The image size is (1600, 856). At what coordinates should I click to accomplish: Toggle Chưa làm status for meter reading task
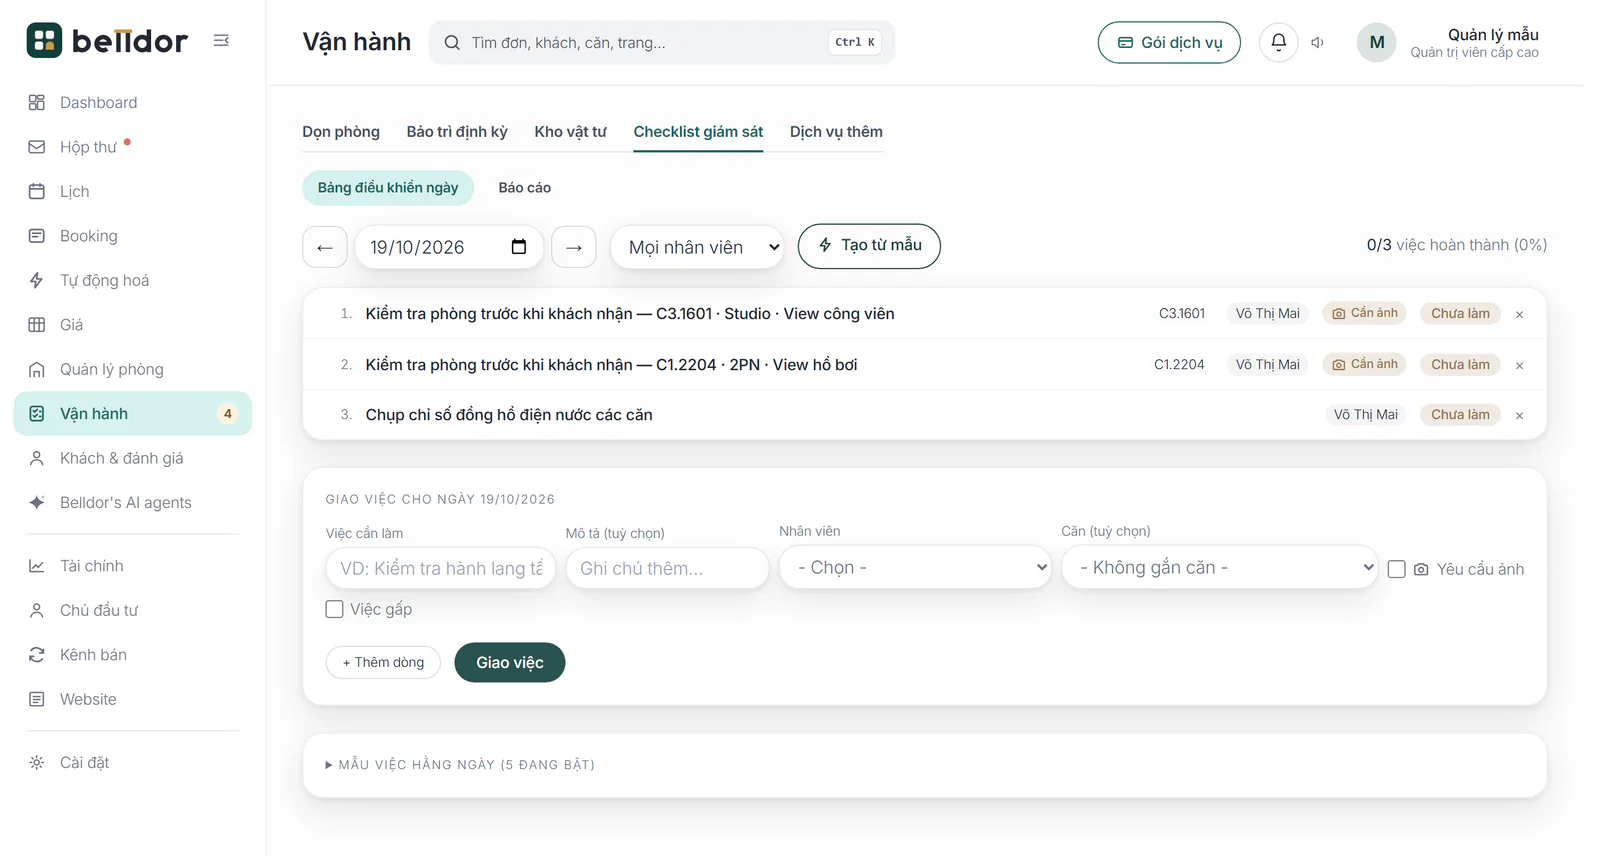click(1460, 414)
